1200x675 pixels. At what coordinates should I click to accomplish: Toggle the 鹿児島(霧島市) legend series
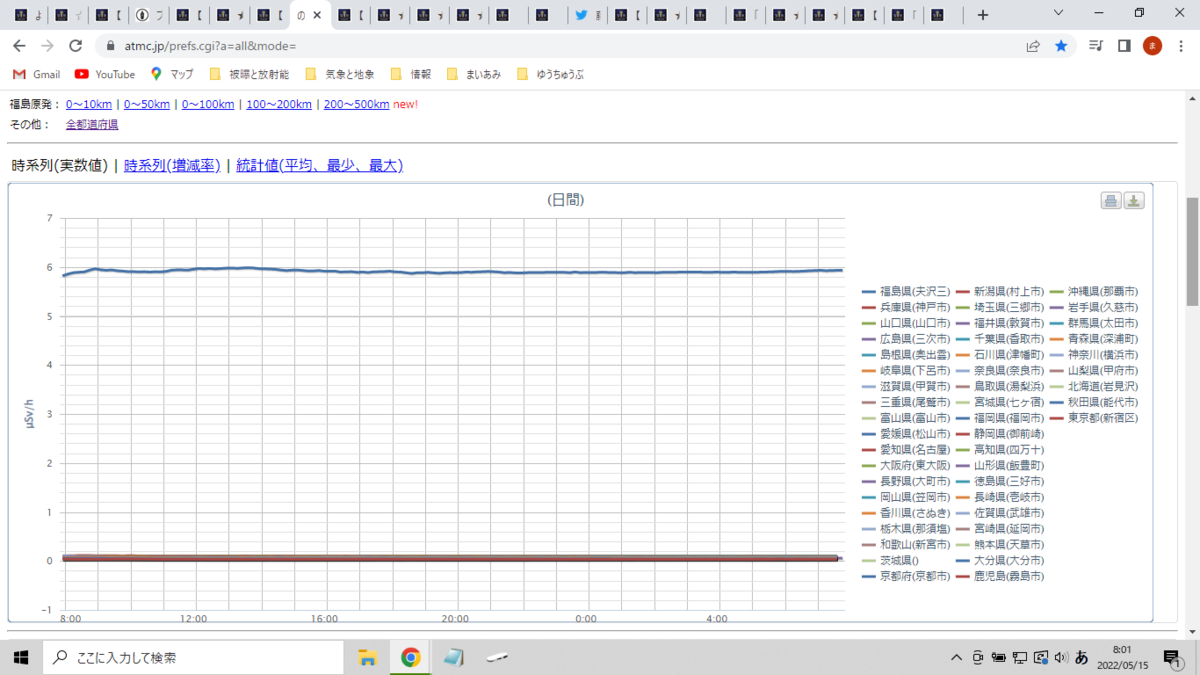(x=1000, y=577)
